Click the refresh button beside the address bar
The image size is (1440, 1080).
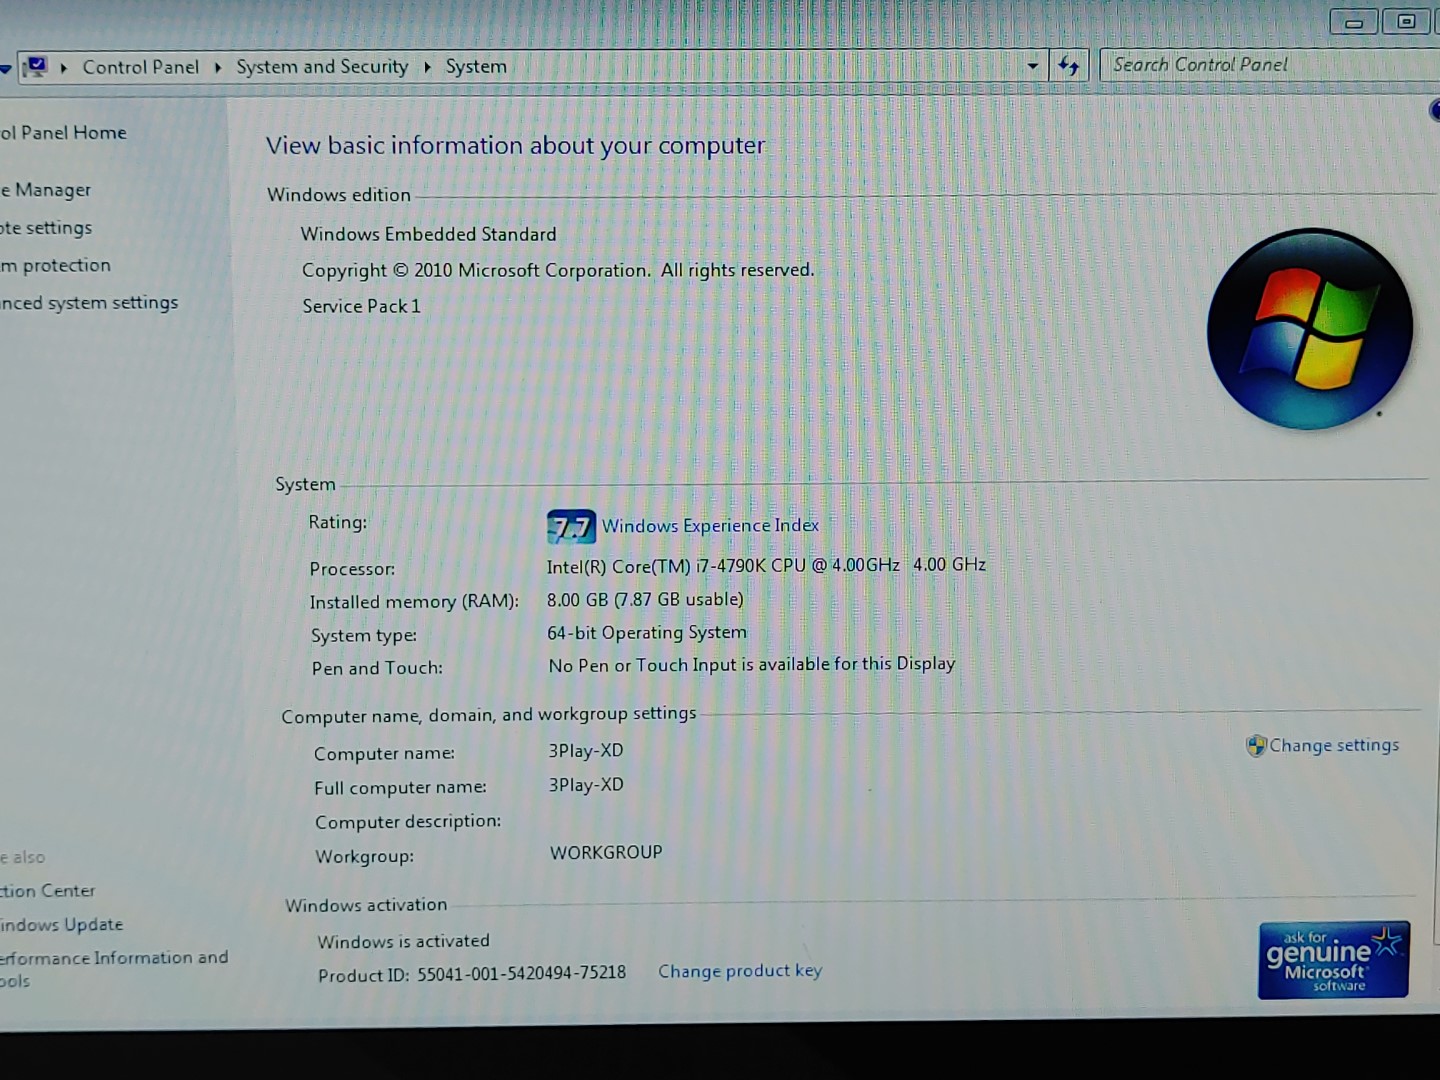1069,67
